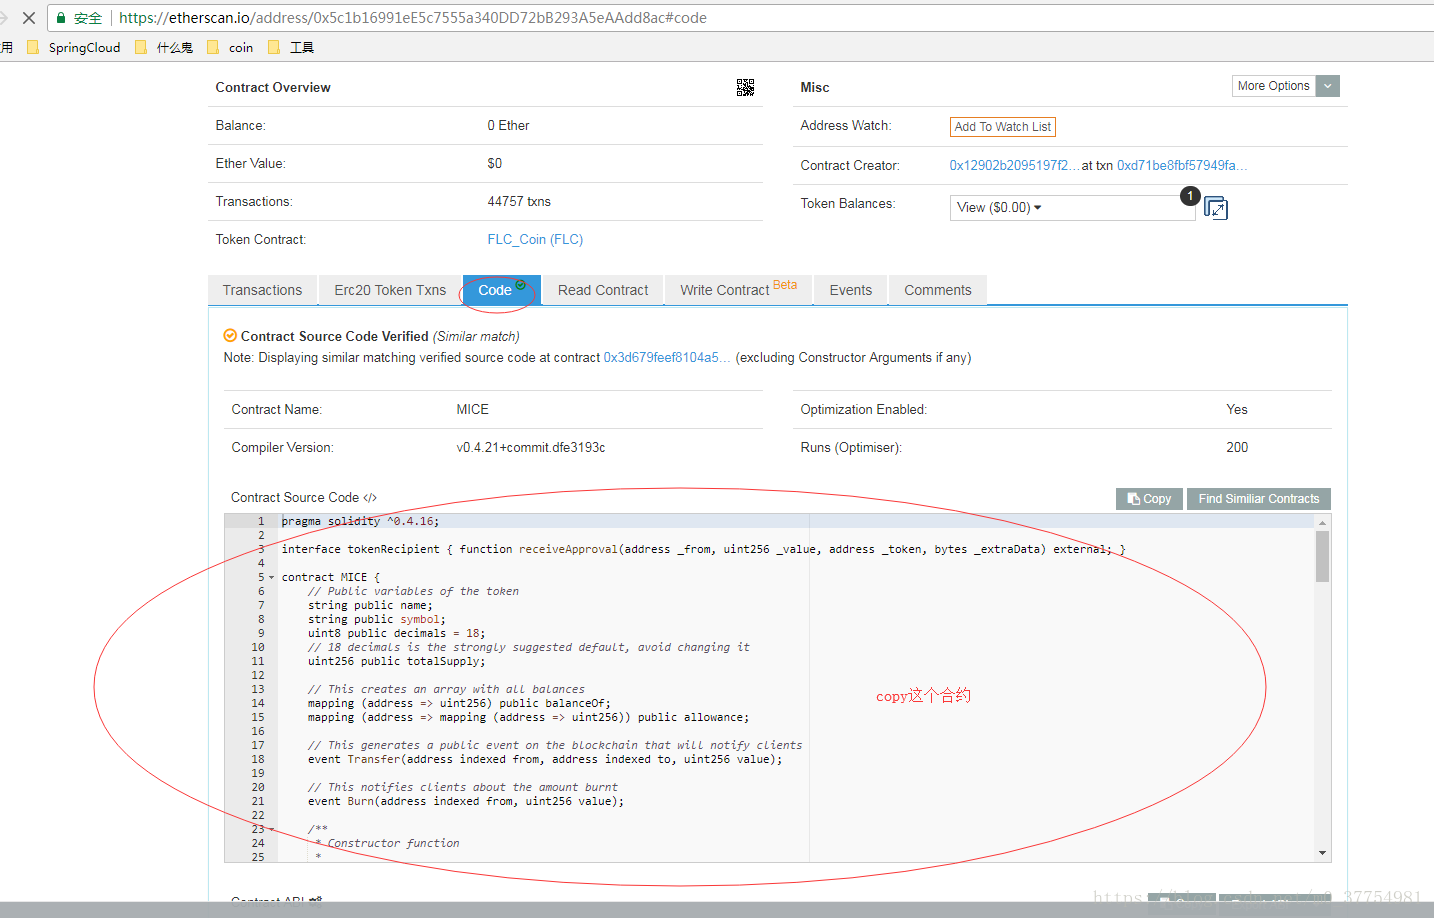The image size is (1434, 918).
Task: Collapse the code fold arrow at line 23
Action: tap(271, 830)
